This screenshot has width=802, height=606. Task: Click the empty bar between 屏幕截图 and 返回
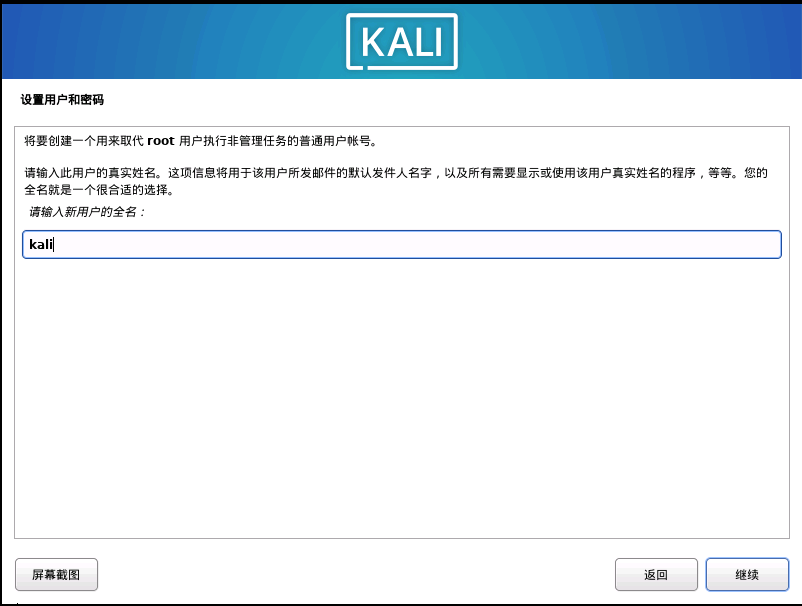[356, 574]
